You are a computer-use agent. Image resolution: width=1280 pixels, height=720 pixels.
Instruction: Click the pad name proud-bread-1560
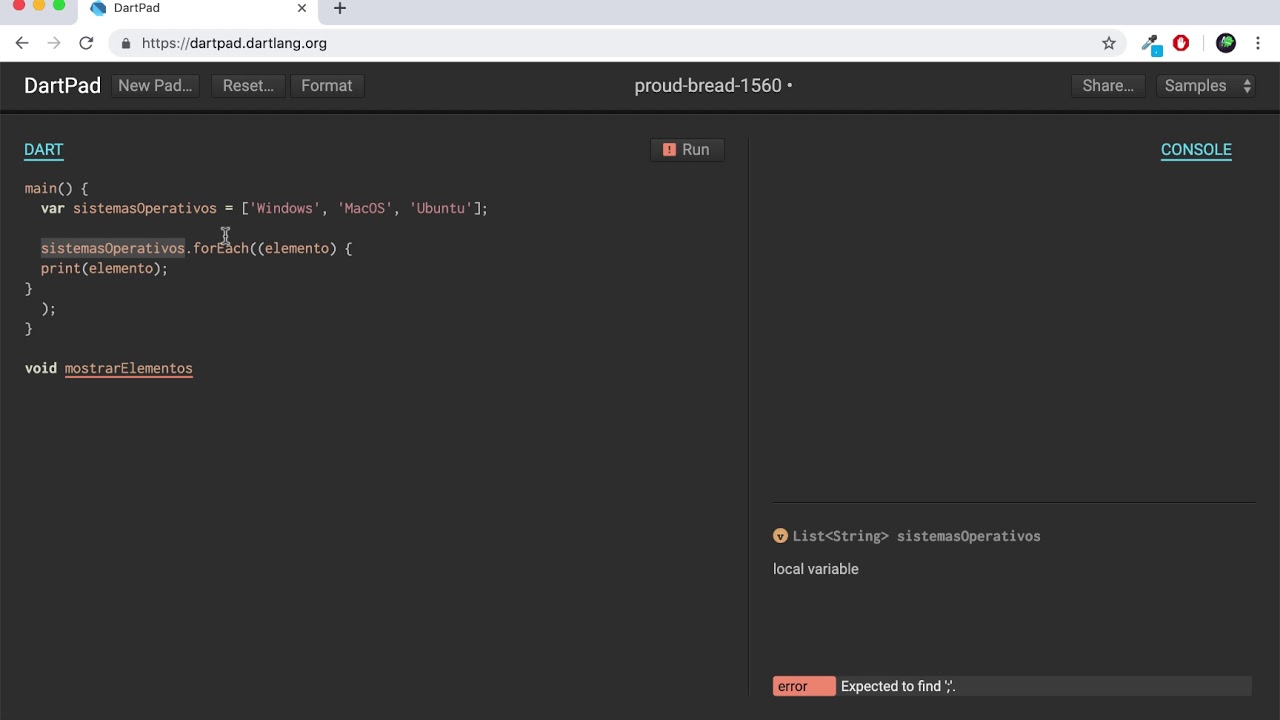708,86
